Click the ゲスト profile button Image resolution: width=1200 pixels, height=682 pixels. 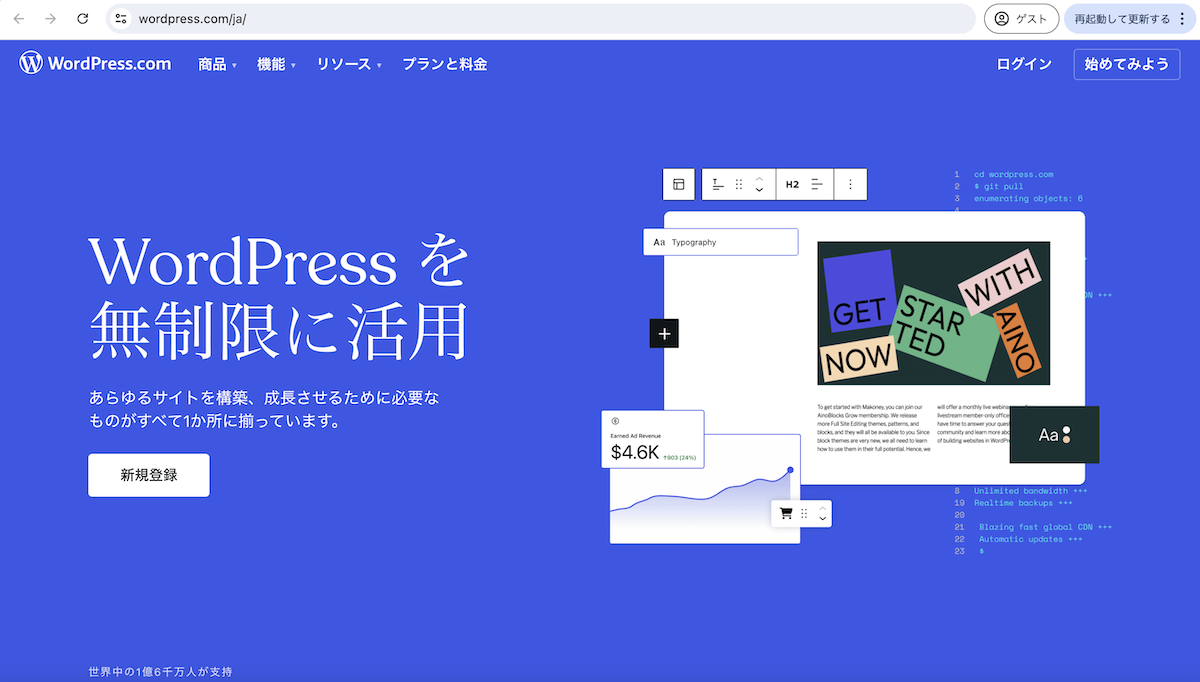tap(1021, 19)
